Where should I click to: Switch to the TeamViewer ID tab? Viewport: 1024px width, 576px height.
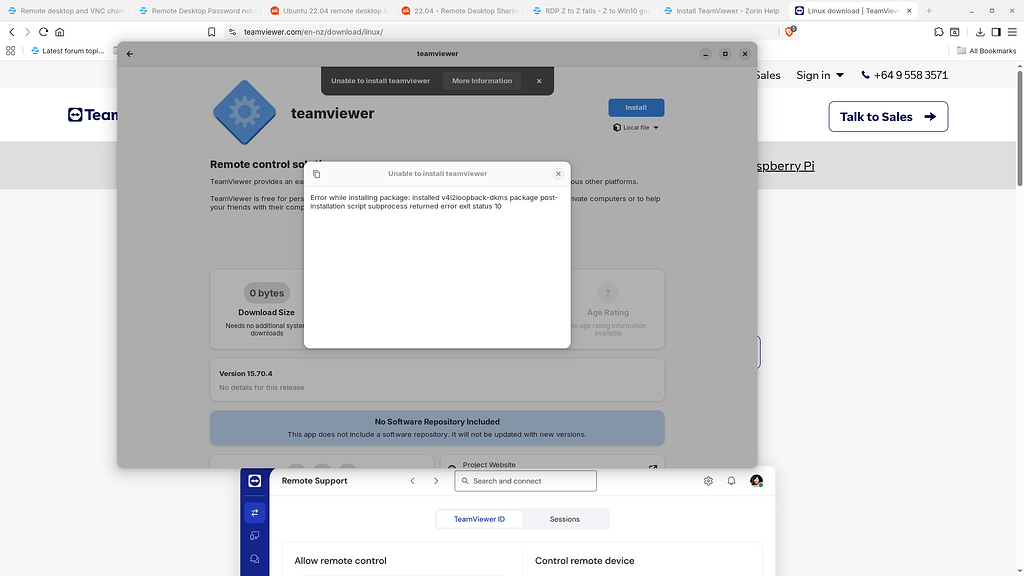pos(478,518)
